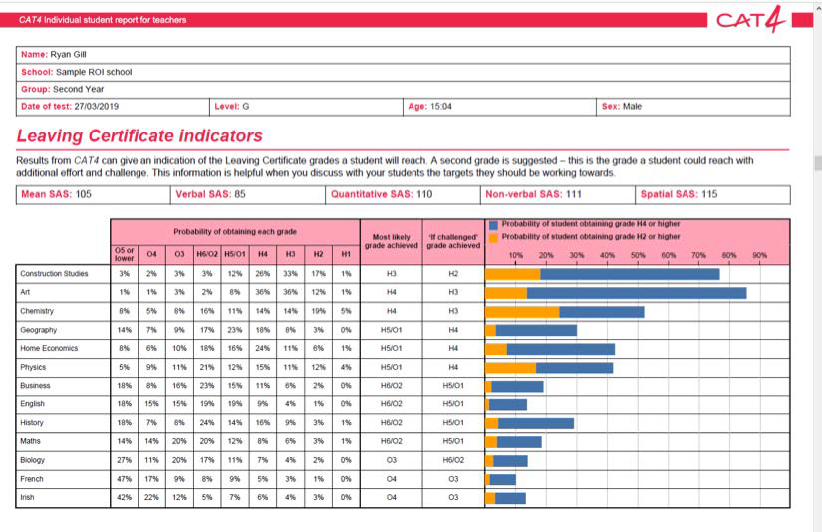Click the Home Economics row label
The image size is (822, 532).
coord(49,349)
